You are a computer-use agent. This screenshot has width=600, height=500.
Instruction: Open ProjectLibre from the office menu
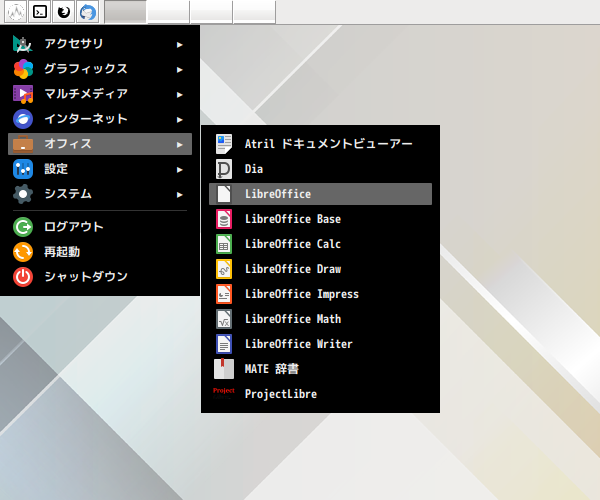pos(320,394)
